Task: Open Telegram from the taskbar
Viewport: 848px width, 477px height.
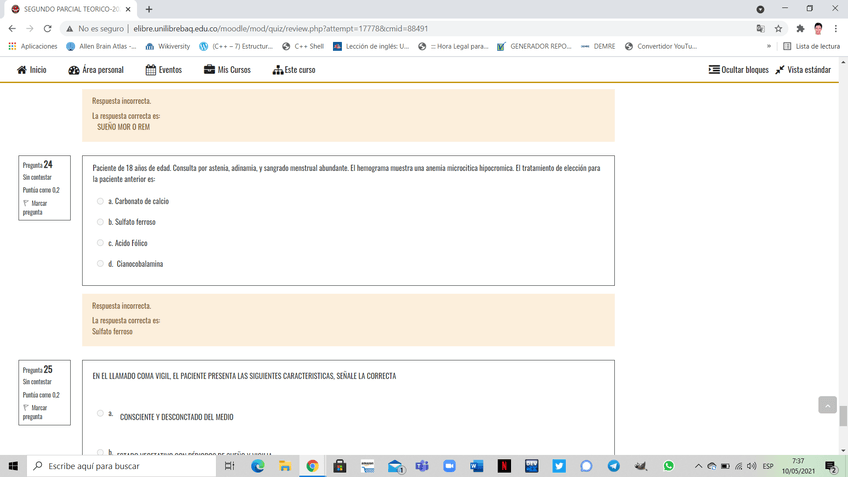Action: click(613, 466)
